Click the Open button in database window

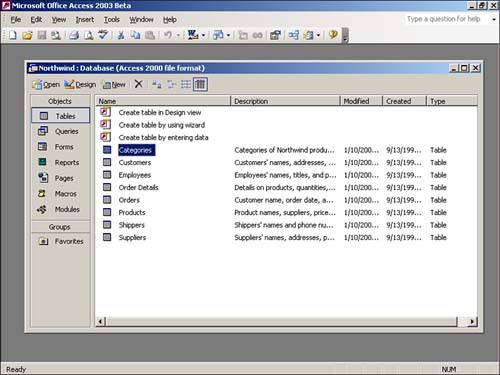46,84
